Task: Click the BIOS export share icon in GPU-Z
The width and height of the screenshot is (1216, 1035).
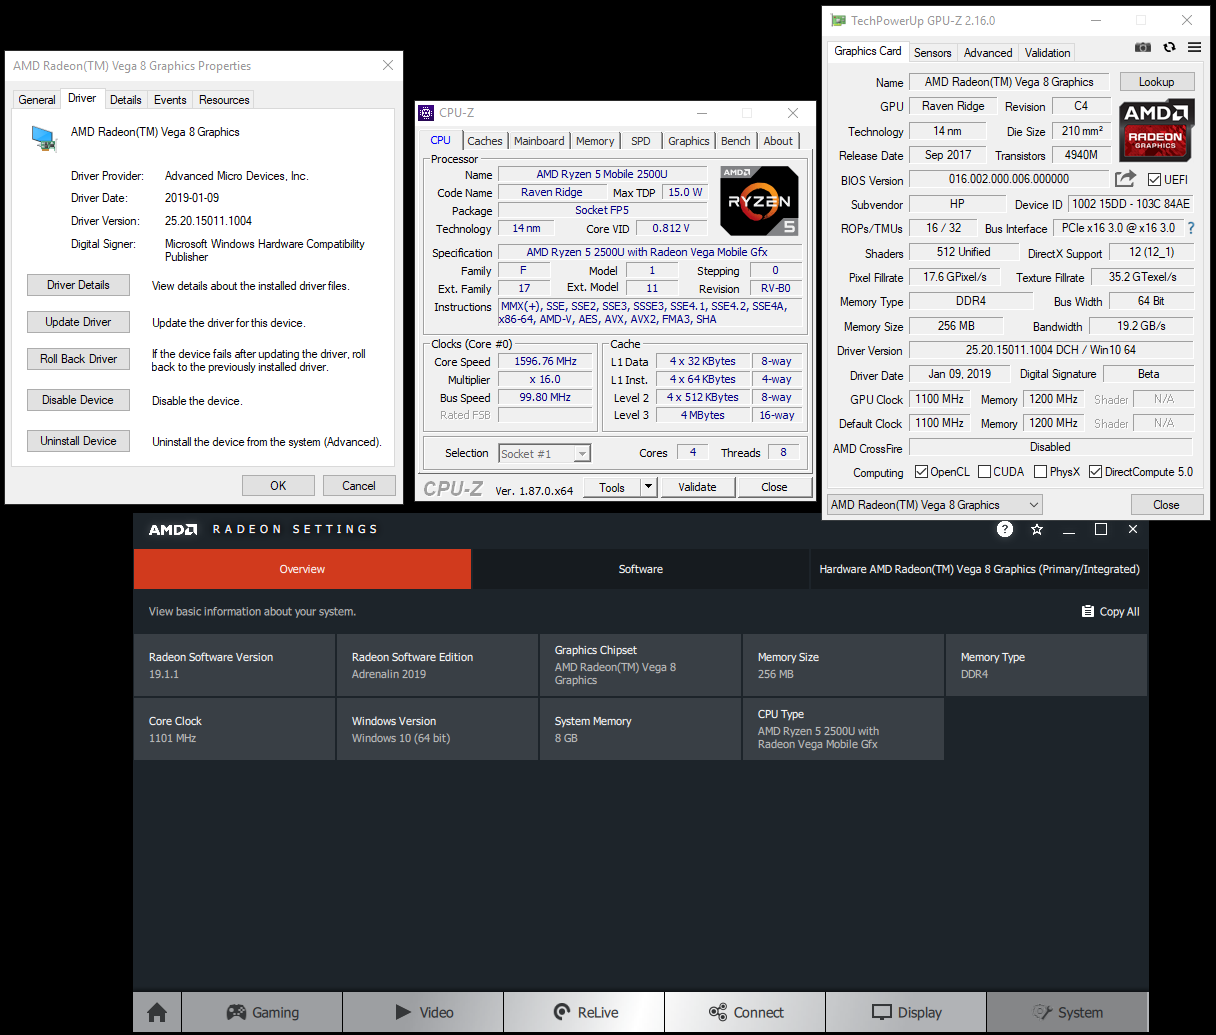Action: [1125, 179]
